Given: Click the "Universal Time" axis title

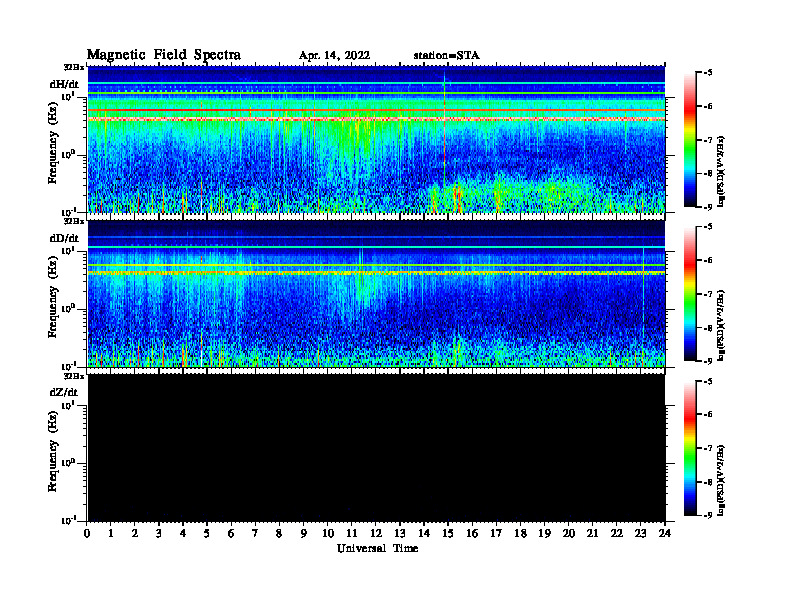Looking at the screenshot, I should (377, 548).
